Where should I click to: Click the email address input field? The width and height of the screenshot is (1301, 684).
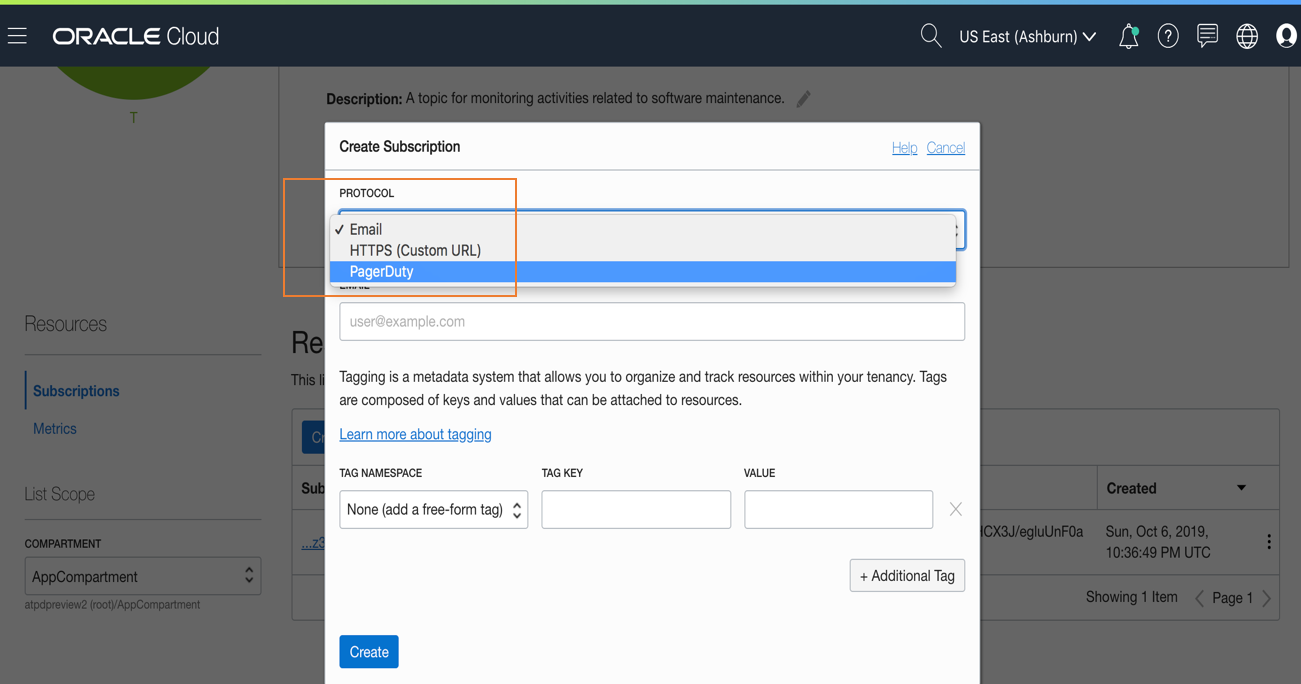pyautogui.click(x=652, y=322)
